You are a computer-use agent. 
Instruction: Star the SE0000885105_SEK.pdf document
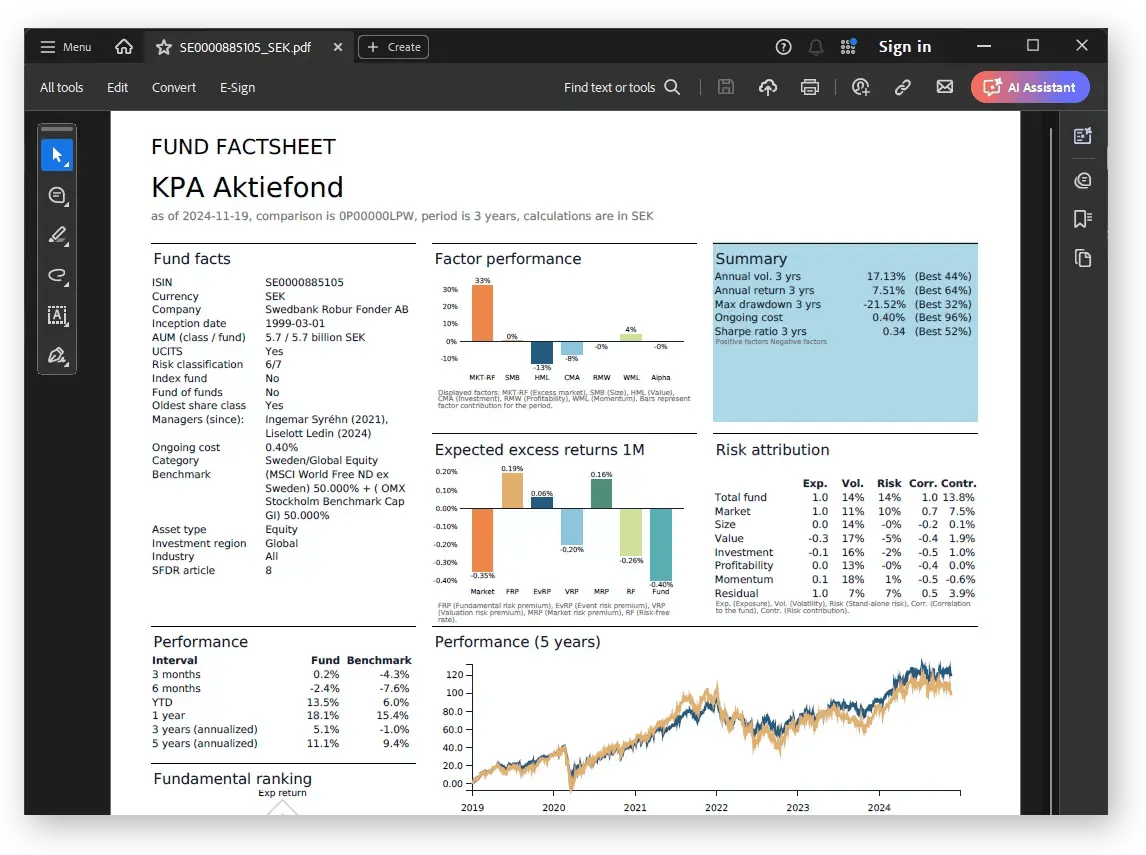click(x=164, y=48)
